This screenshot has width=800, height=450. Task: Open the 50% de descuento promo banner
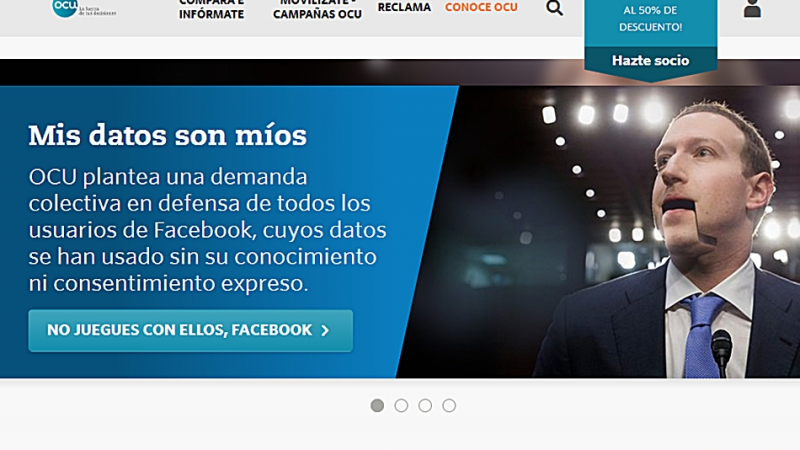click(x=651, y=18)
